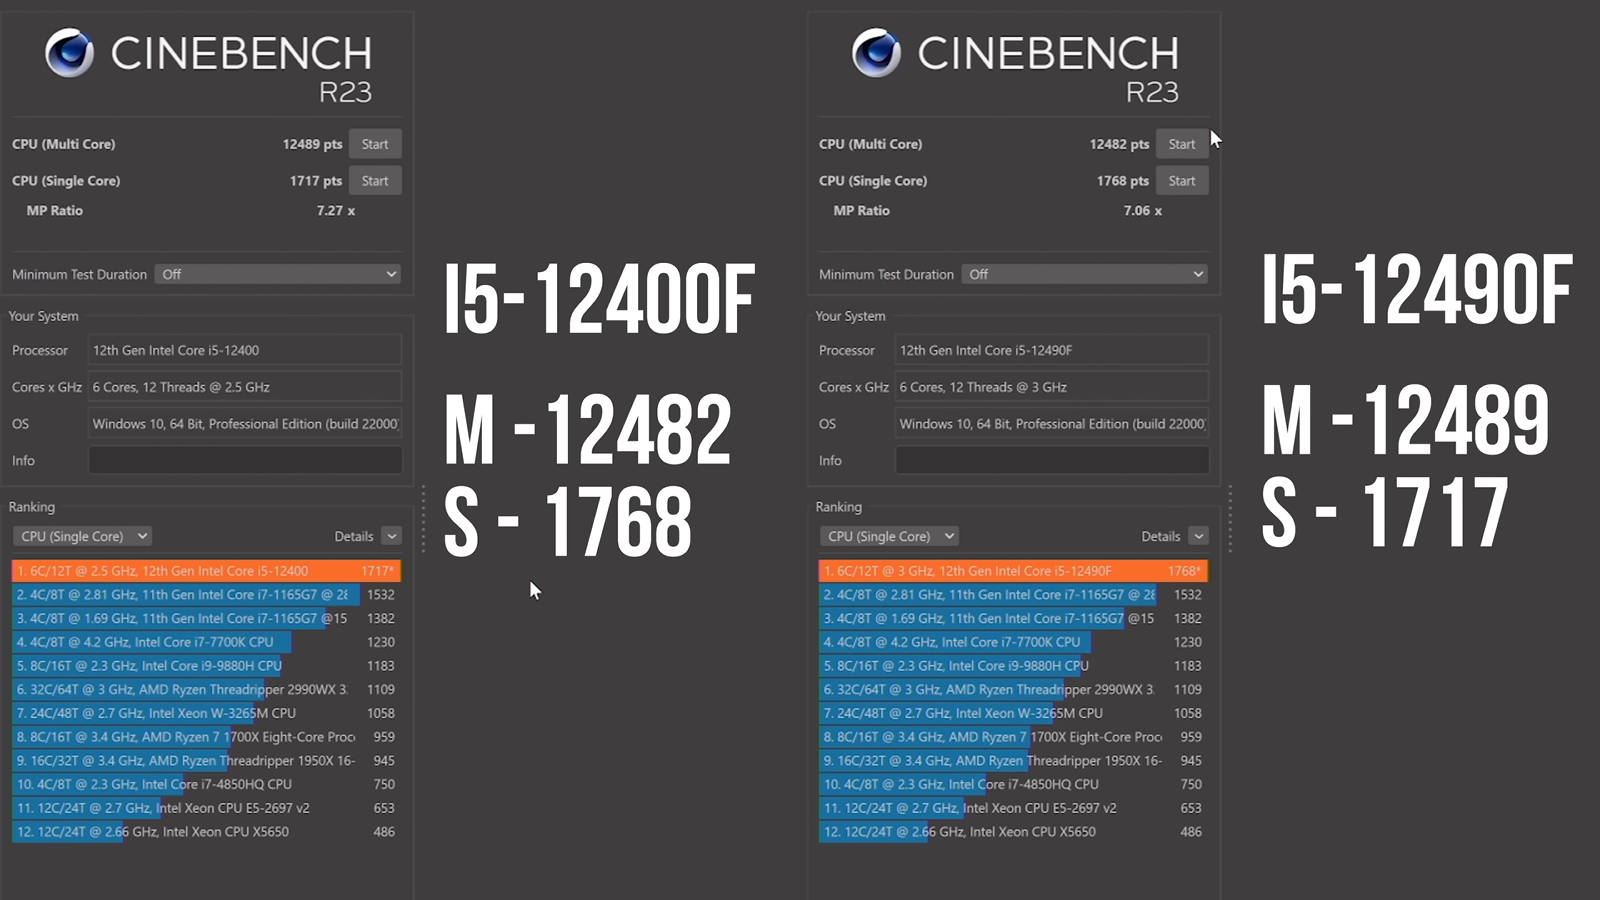Select i7-4850HQ row in left ranking
The height and width of the screenshot is (900, 1600).
click(206, 784)
